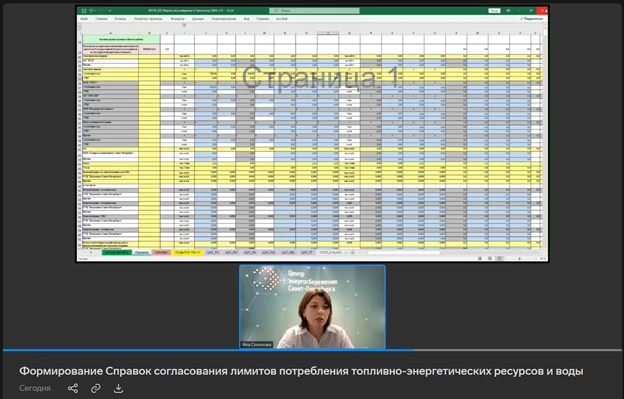Click the share icon below the video title
Viewport: 624px width, 399px height.
[x=73, y=388]
